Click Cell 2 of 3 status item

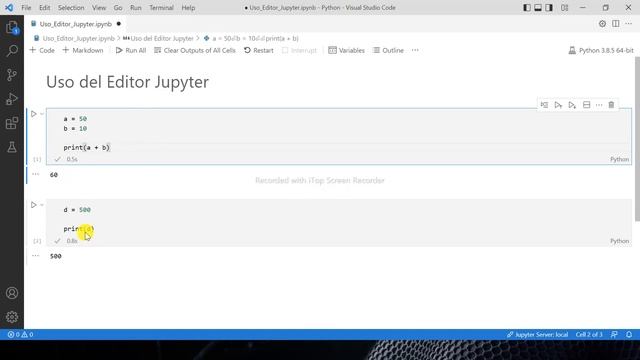[589, 335]
